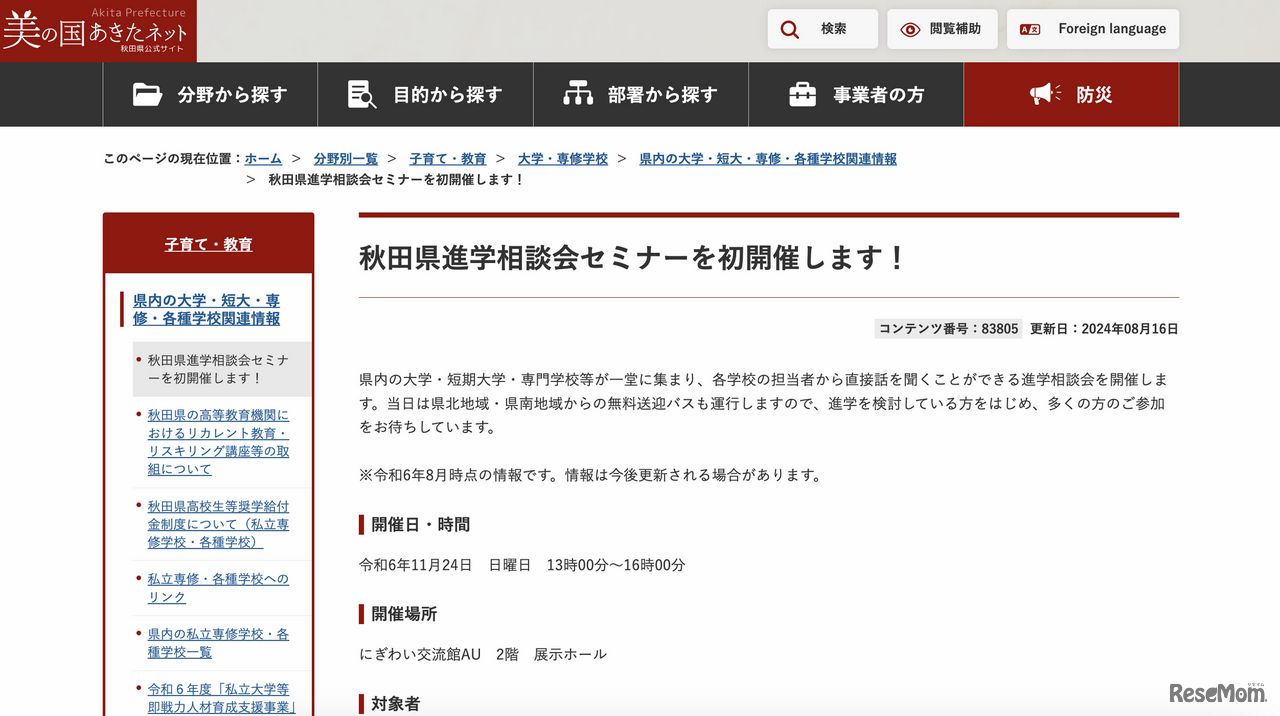The image size is (1280, 716).
Task: Select 事業者の方 in the navigation bar
Action: click(854, 94)
